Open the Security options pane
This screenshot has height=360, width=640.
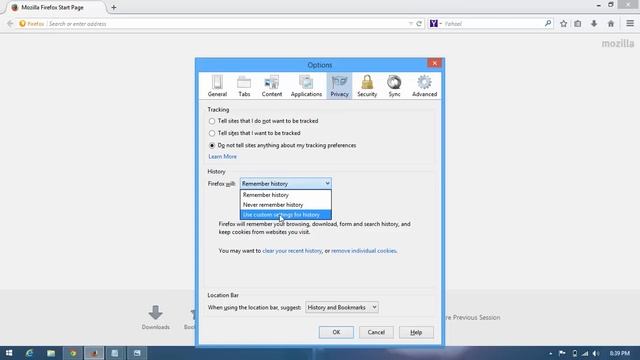[367, 86]
